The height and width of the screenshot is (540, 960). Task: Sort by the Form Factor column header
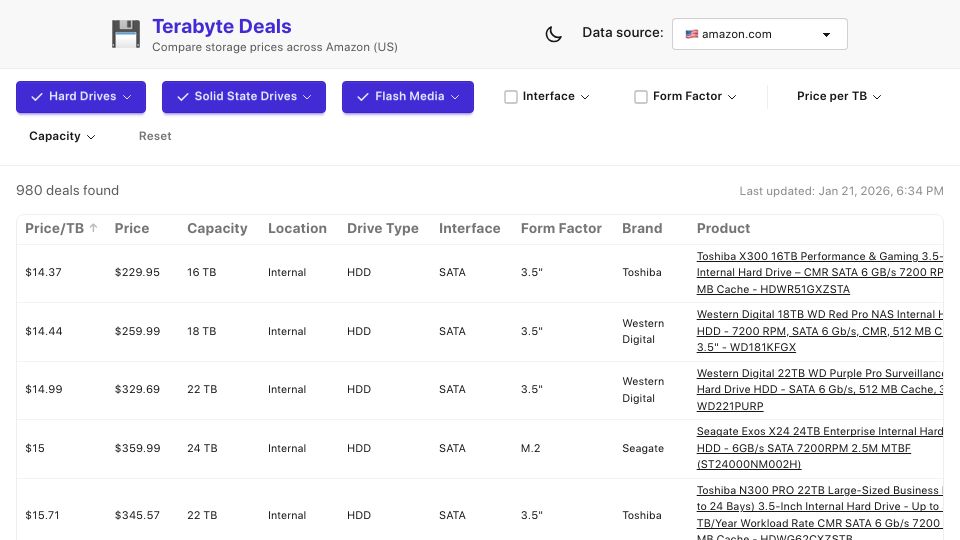coord(561,228)
